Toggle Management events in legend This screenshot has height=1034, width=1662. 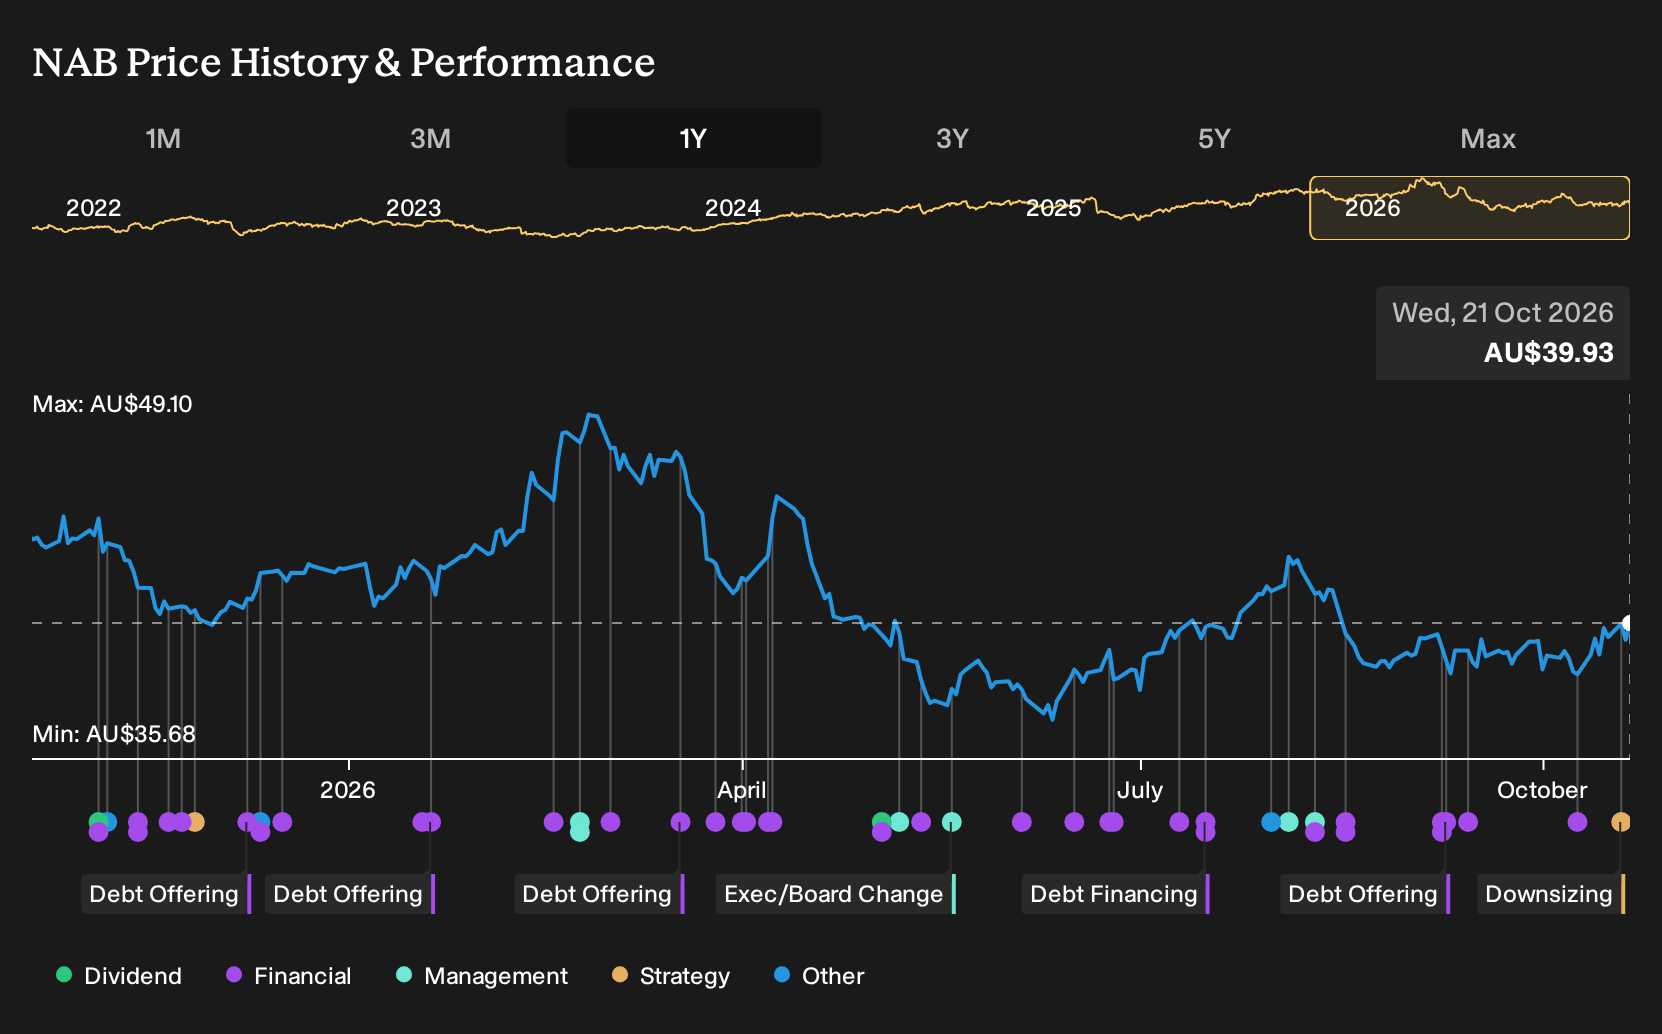482,976
